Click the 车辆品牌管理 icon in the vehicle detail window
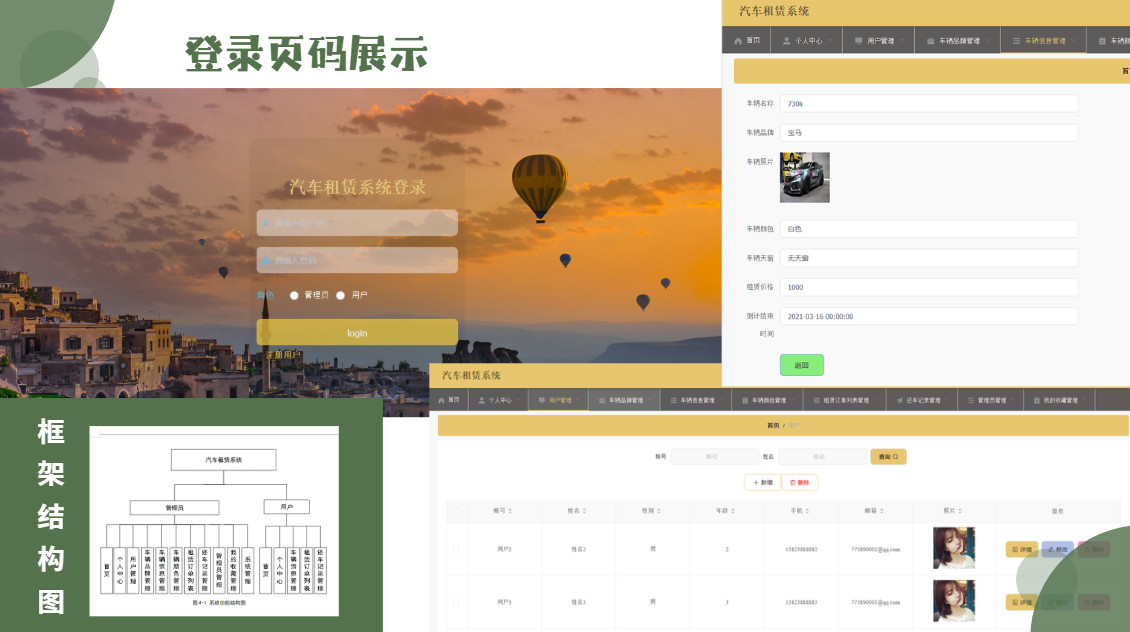Image resolution: width=1130 pixels, height=632 pixels. point(930,41)
